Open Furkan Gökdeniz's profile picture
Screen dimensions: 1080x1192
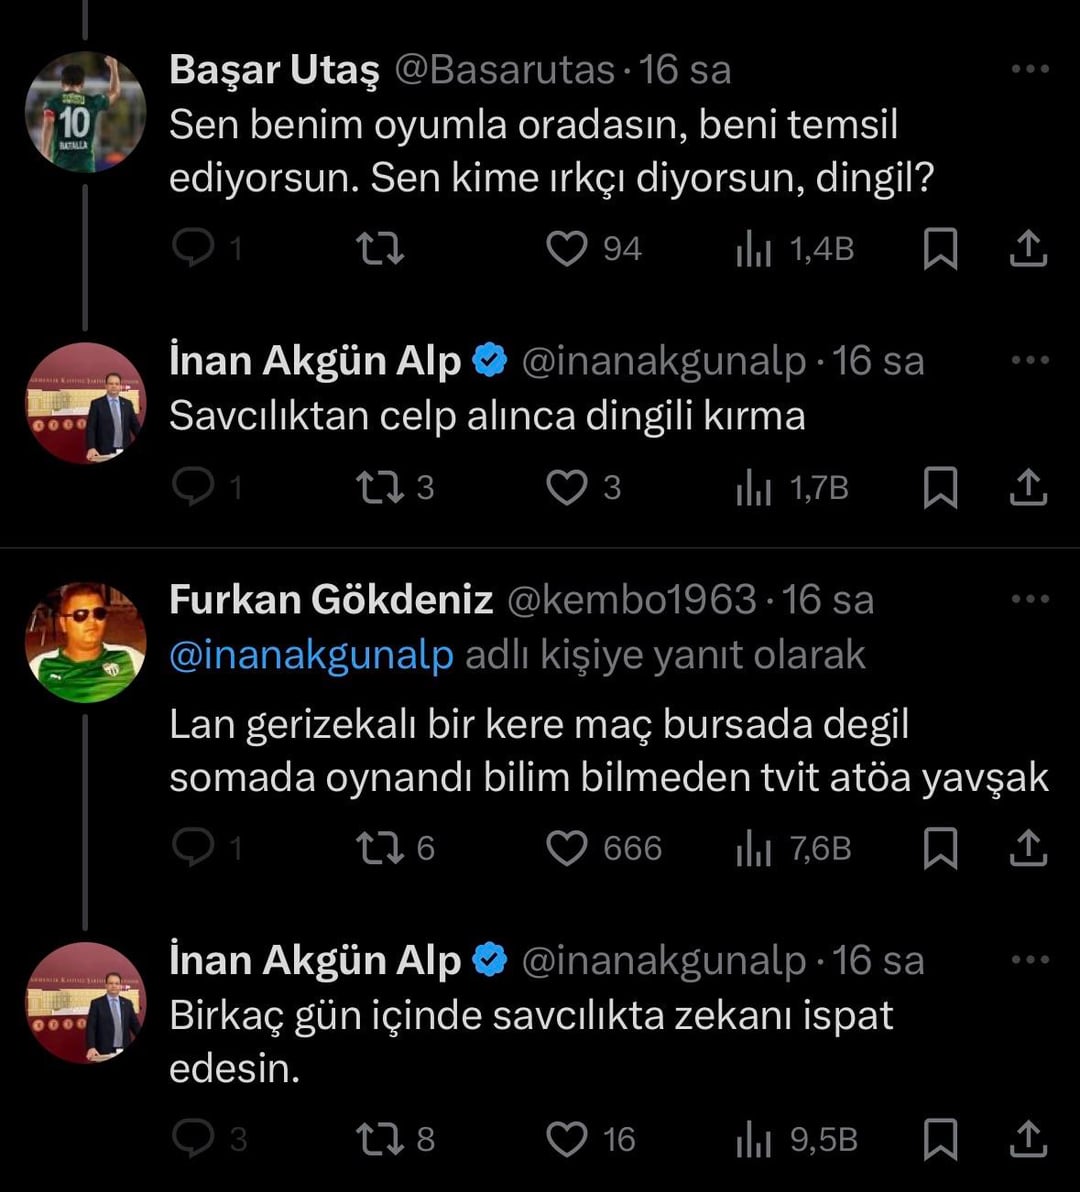click(x=86, y=642)
